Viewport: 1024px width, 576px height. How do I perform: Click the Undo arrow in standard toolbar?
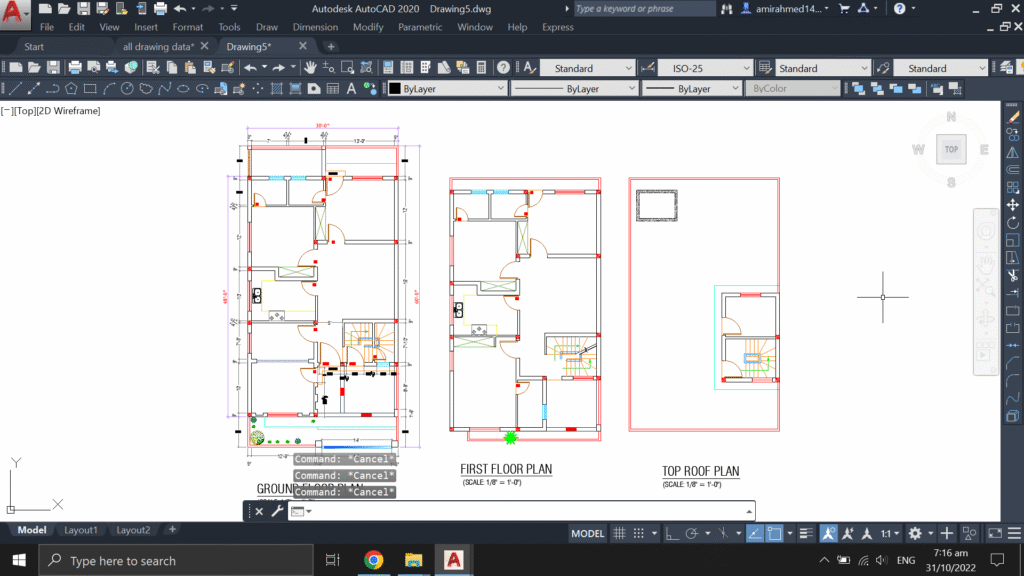click(x=250, y=67)
